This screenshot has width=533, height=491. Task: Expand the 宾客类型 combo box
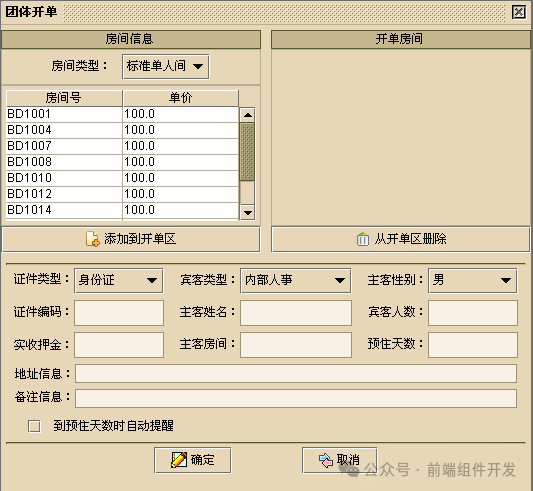pyautogui.click(x=296, y=281)
